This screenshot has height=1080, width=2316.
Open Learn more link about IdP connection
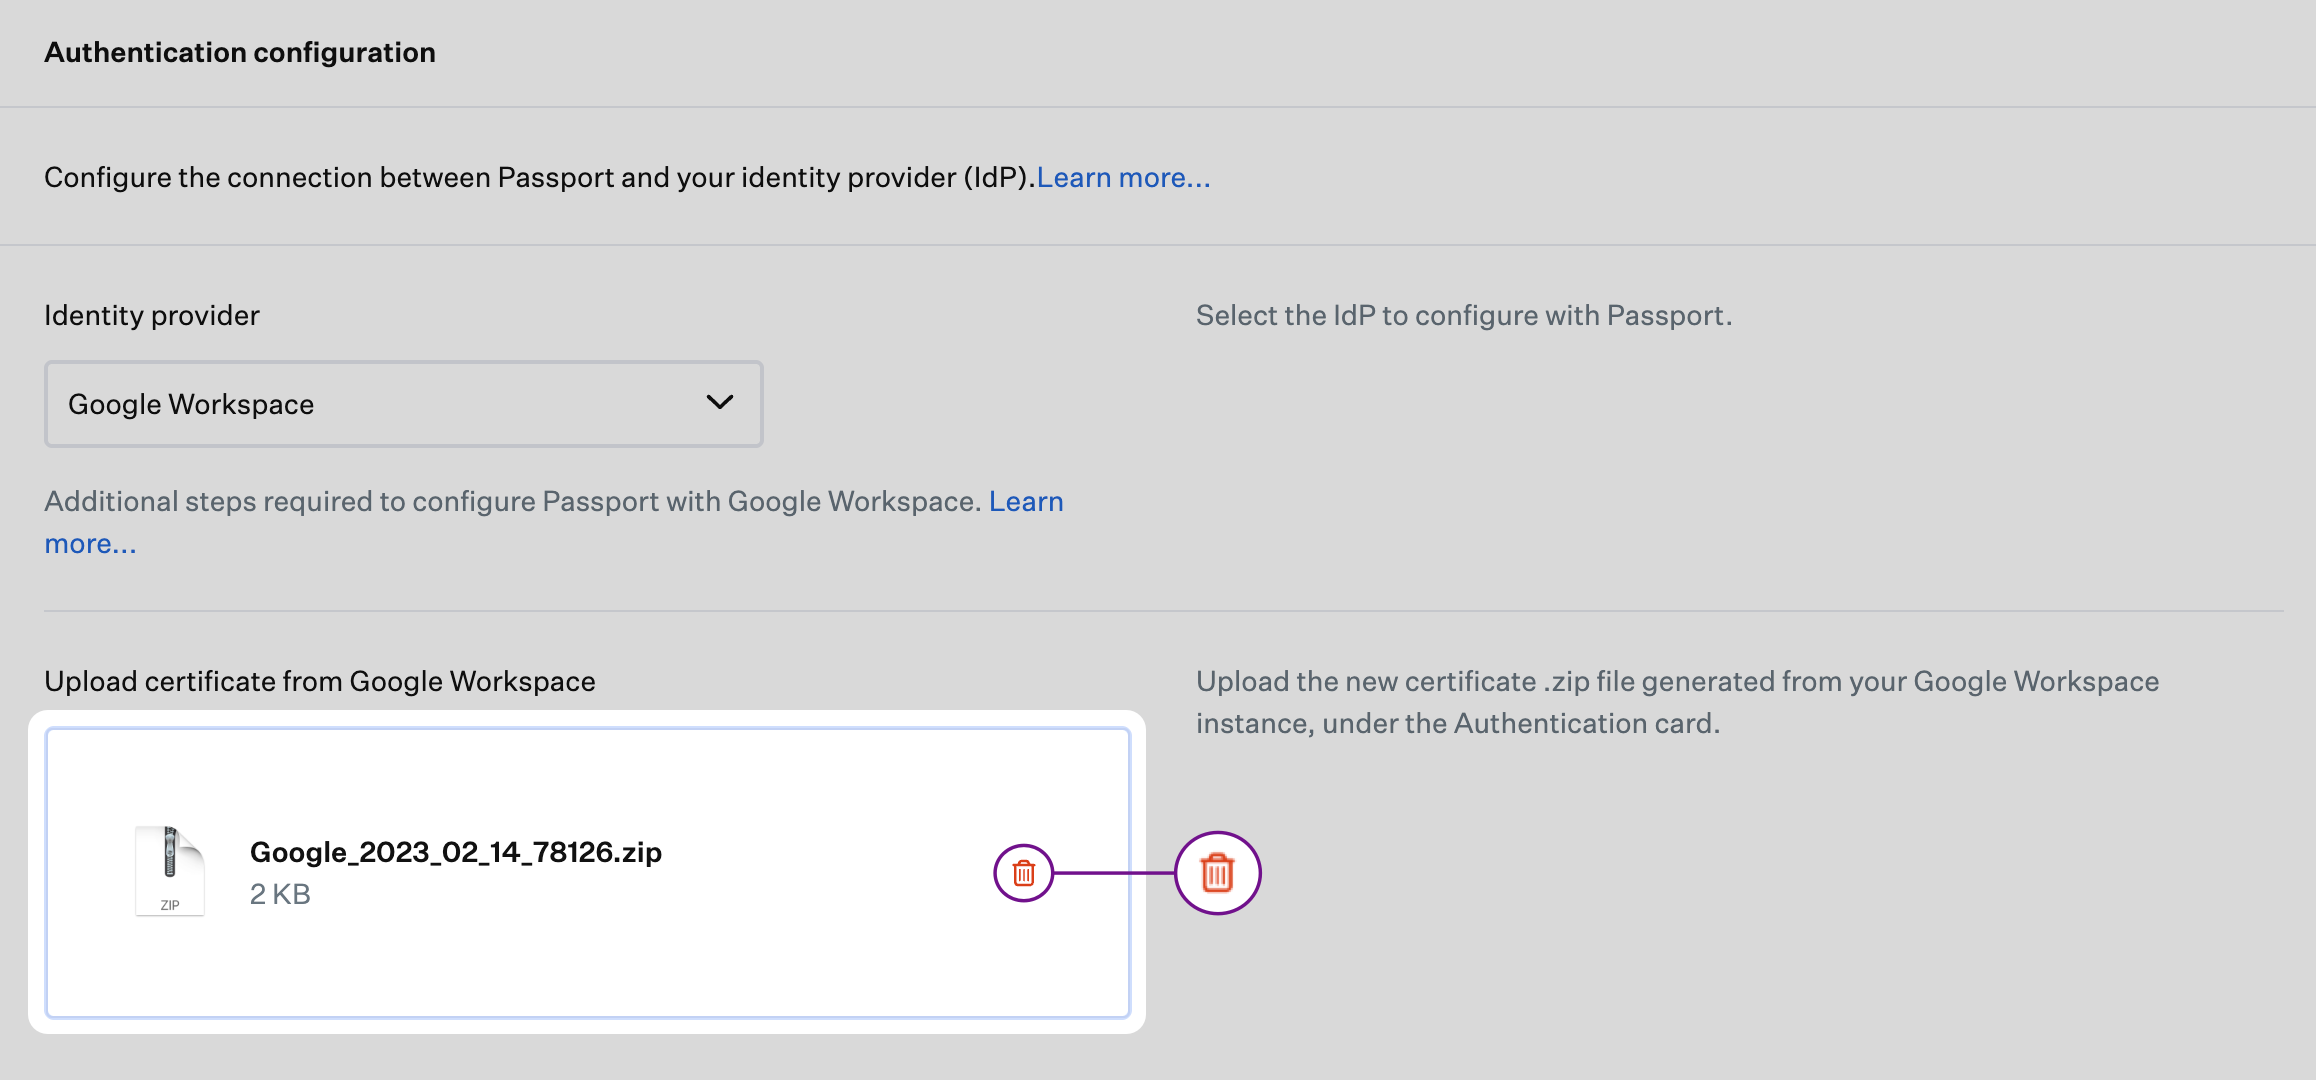tap(1123, 177)
